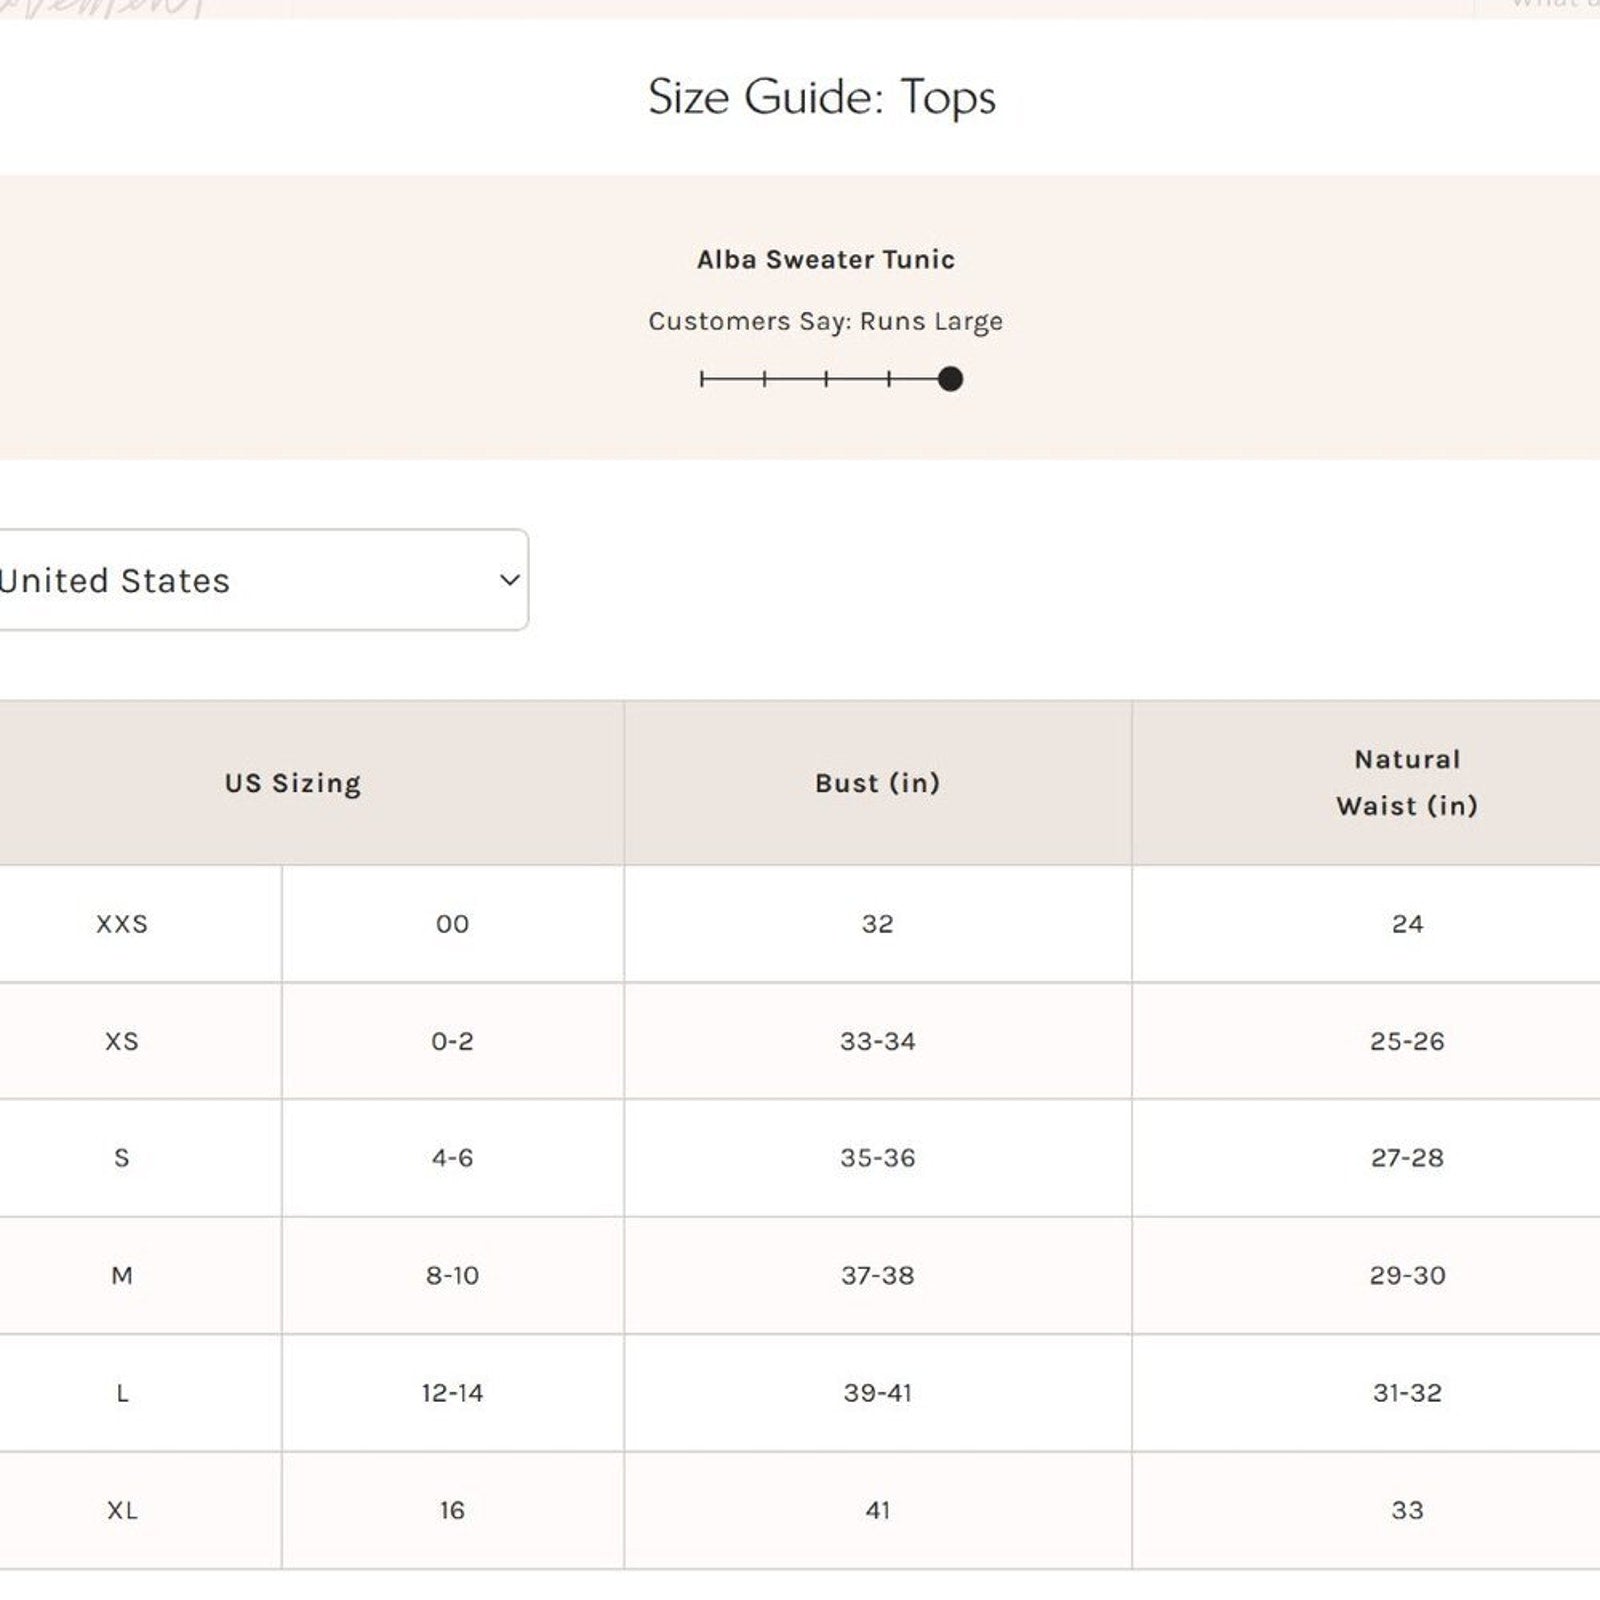
Task: Select the S size row label
Action: click(x=122, y=1158)
